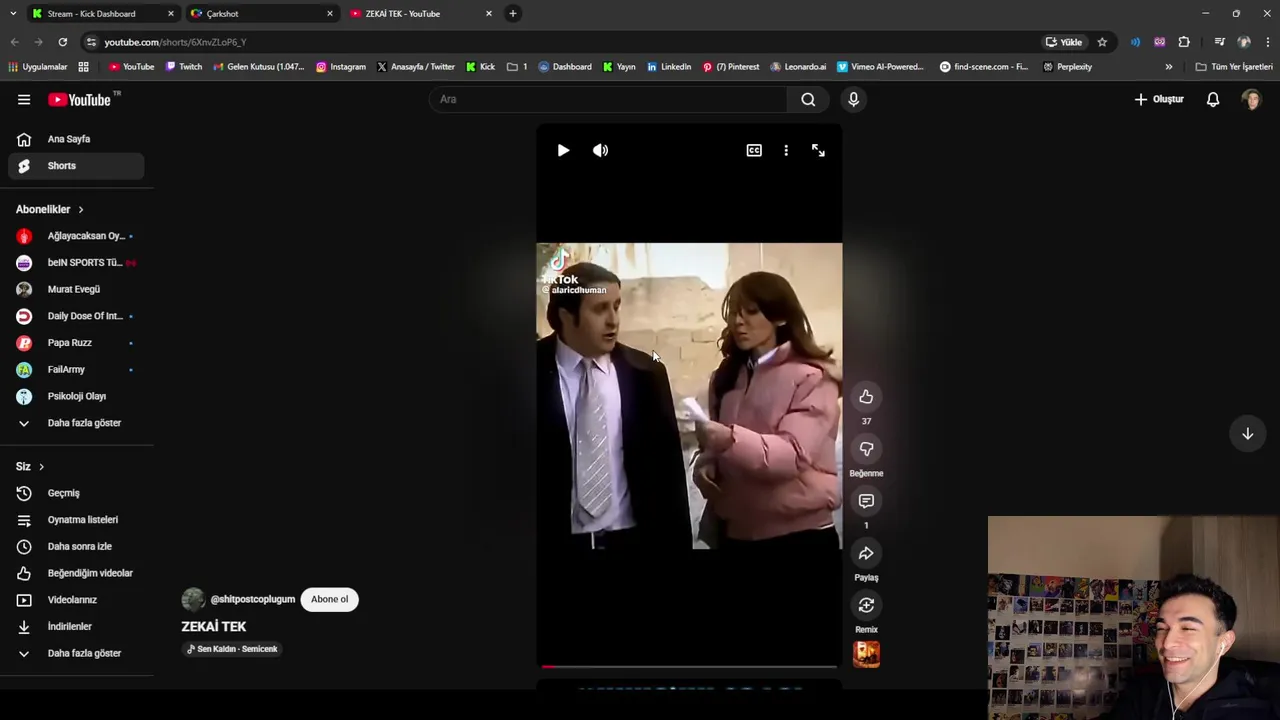Open Videolarınız page

pyautogui.click(x=76, y=600)
